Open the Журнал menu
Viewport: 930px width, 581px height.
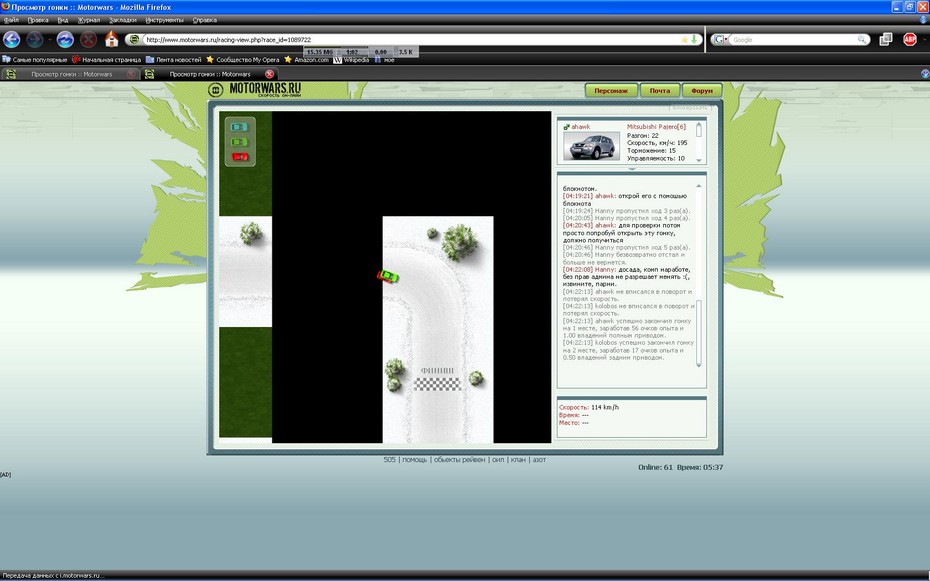point(89,20)
